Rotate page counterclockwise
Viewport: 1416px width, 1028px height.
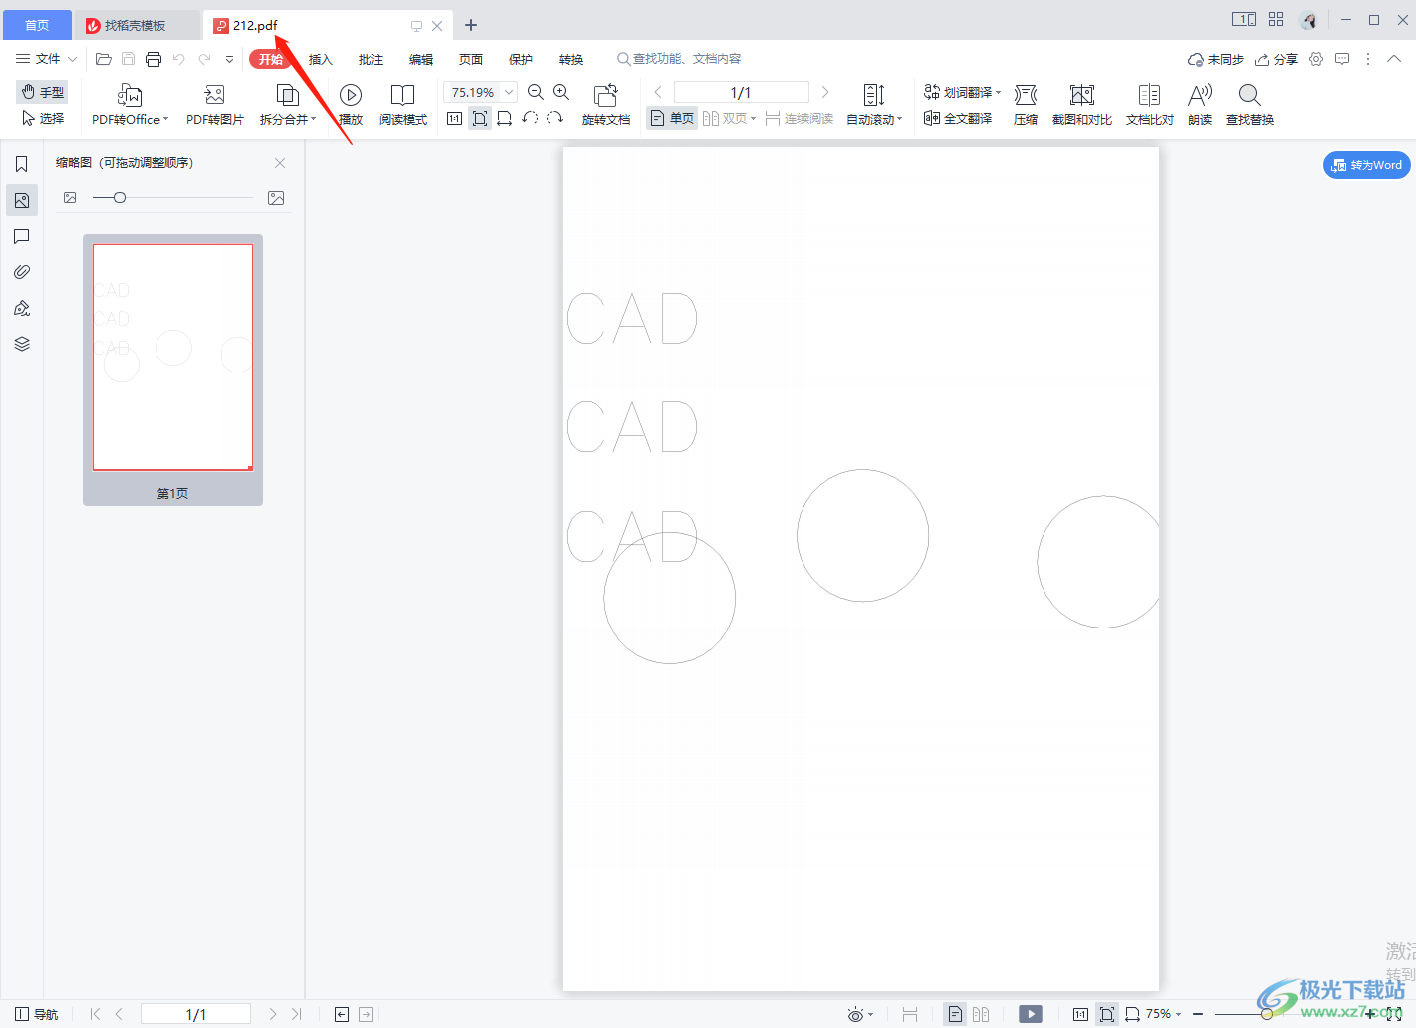point(530,118)
